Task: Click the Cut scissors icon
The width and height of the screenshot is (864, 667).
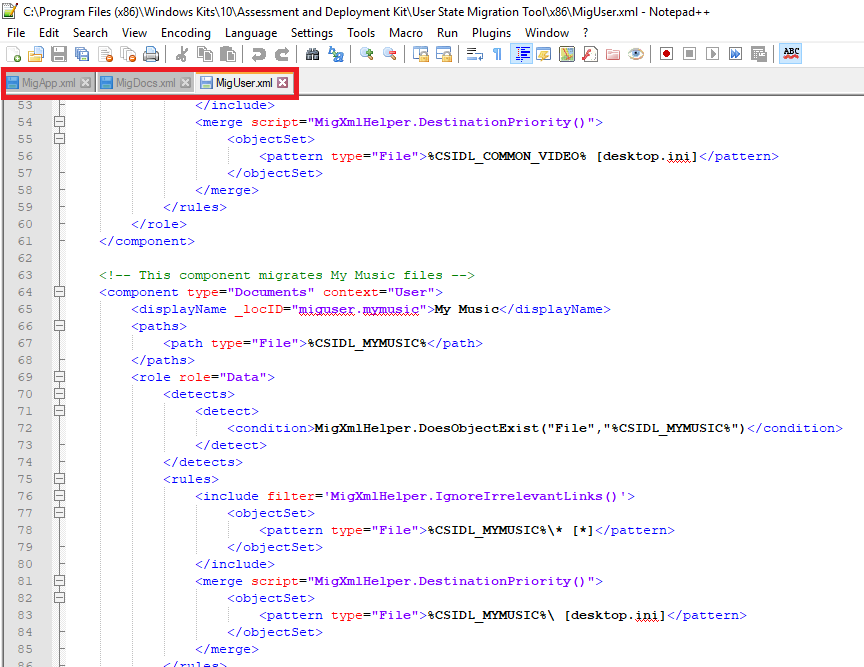Action: click(x=182, y=54)
